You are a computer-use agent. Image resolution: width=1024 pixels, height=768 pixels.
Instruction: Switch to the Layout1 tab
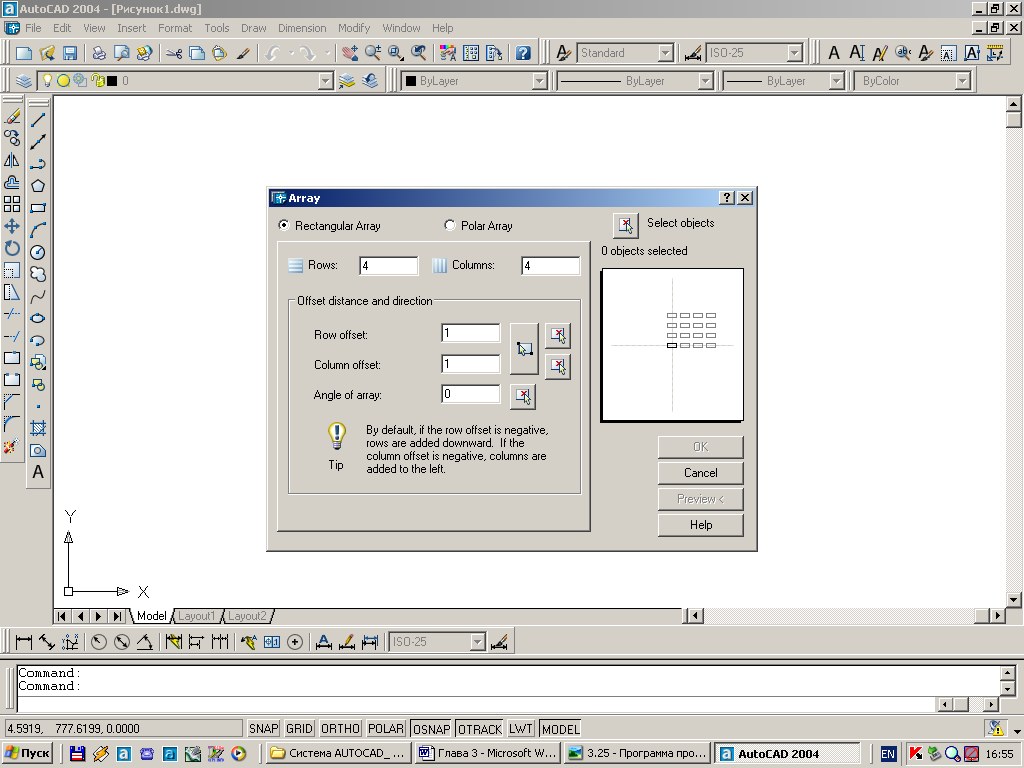click(x=196, y=616)
